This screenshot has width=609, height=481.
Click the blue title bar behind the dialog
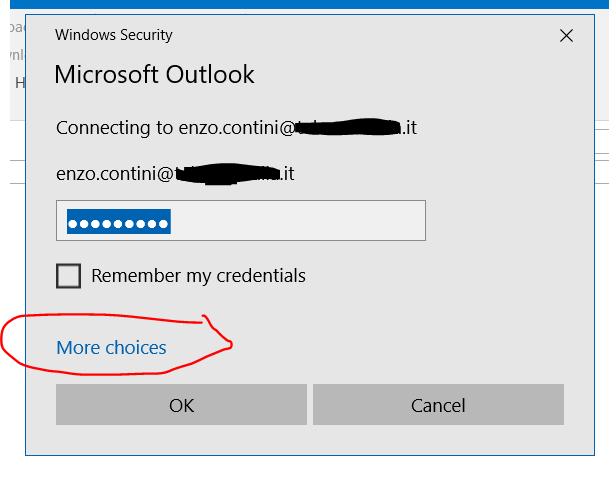(300, 4)
